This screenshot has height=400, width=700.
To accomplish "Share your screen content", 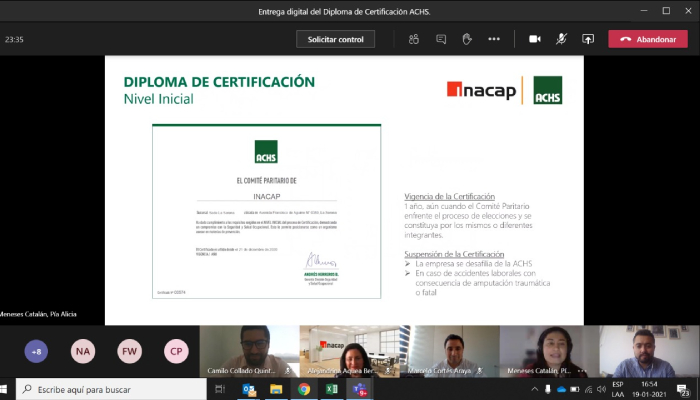I will pyautogui.click(x=588, y=39).
